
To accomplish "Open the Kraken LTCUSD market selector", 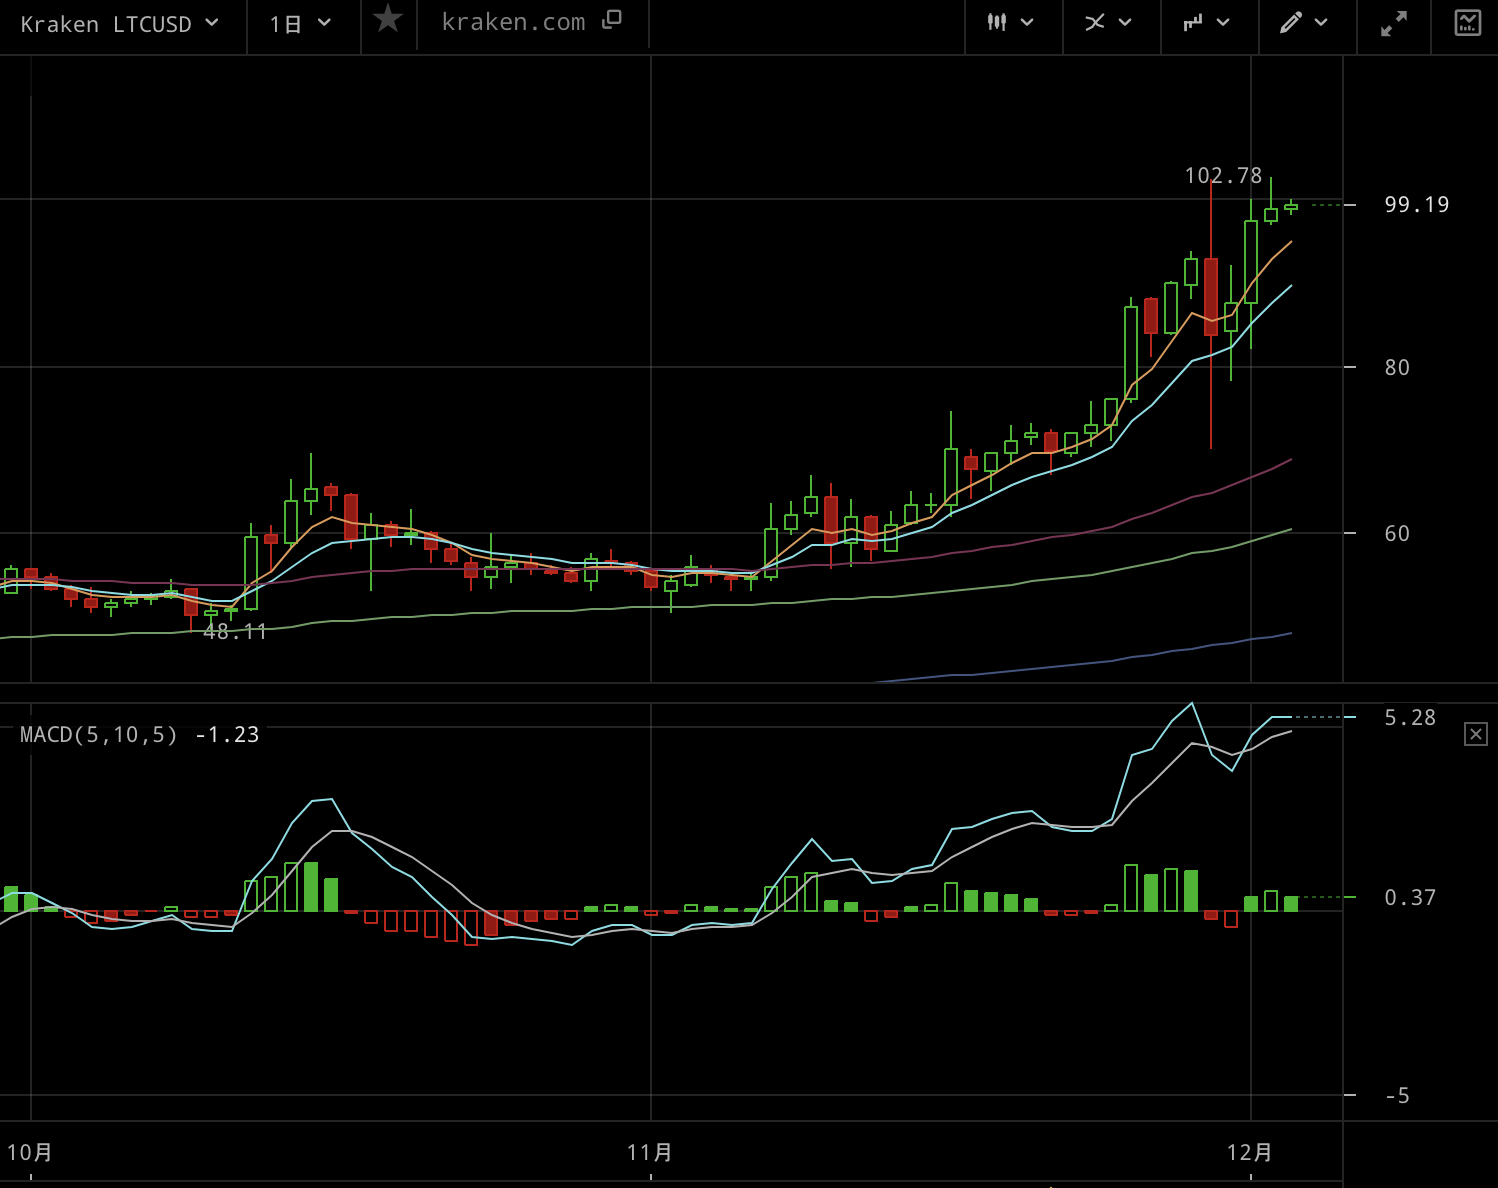I will click(x=120, y=24).
